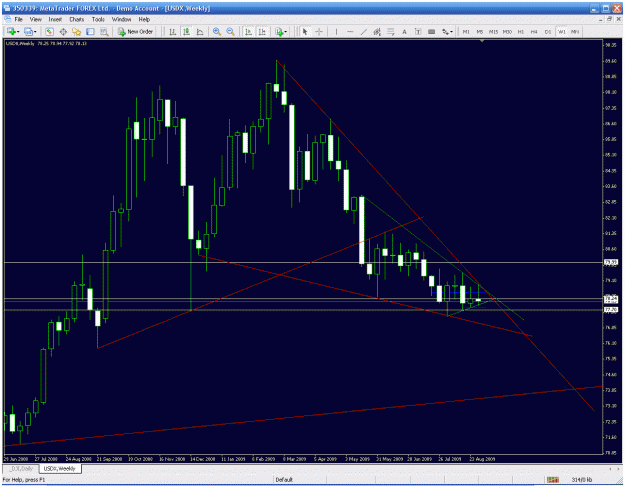This screenshot has width=625, height=486.
Task: Click the chart shift triangle marker atop chart
Action: (482, 41)
